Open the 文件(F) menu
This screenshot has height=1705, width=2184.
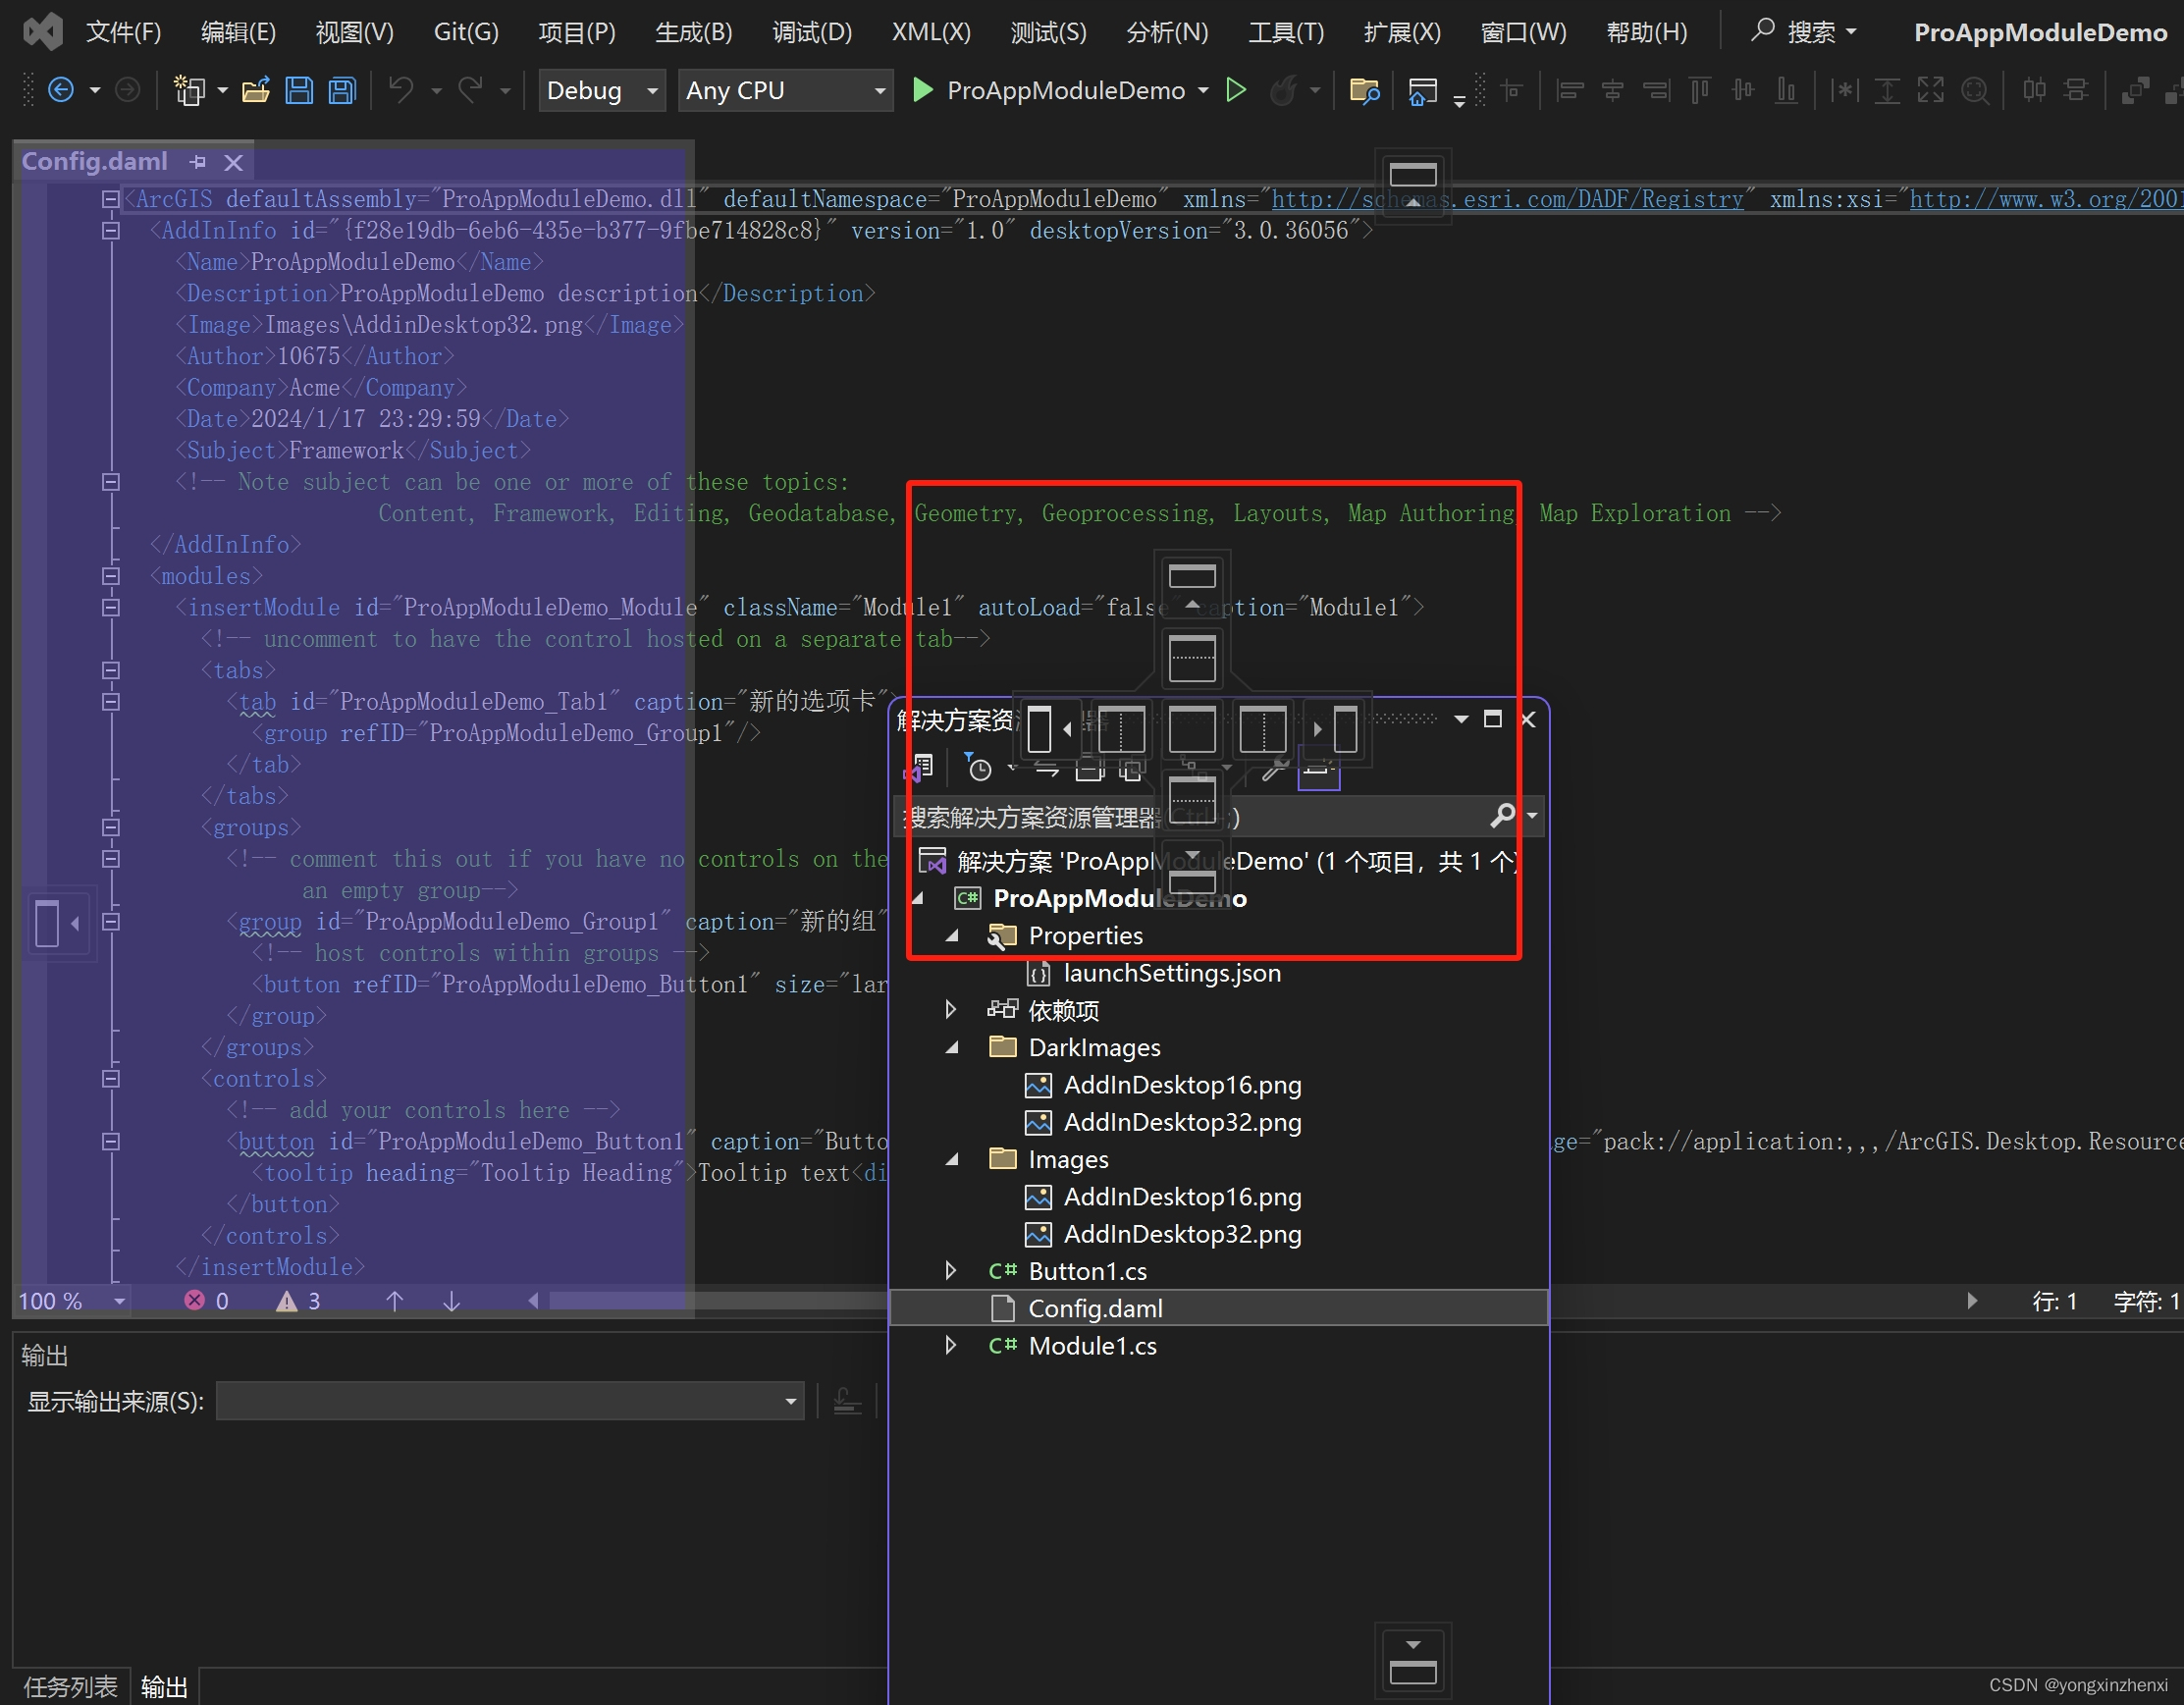[123, 32]
